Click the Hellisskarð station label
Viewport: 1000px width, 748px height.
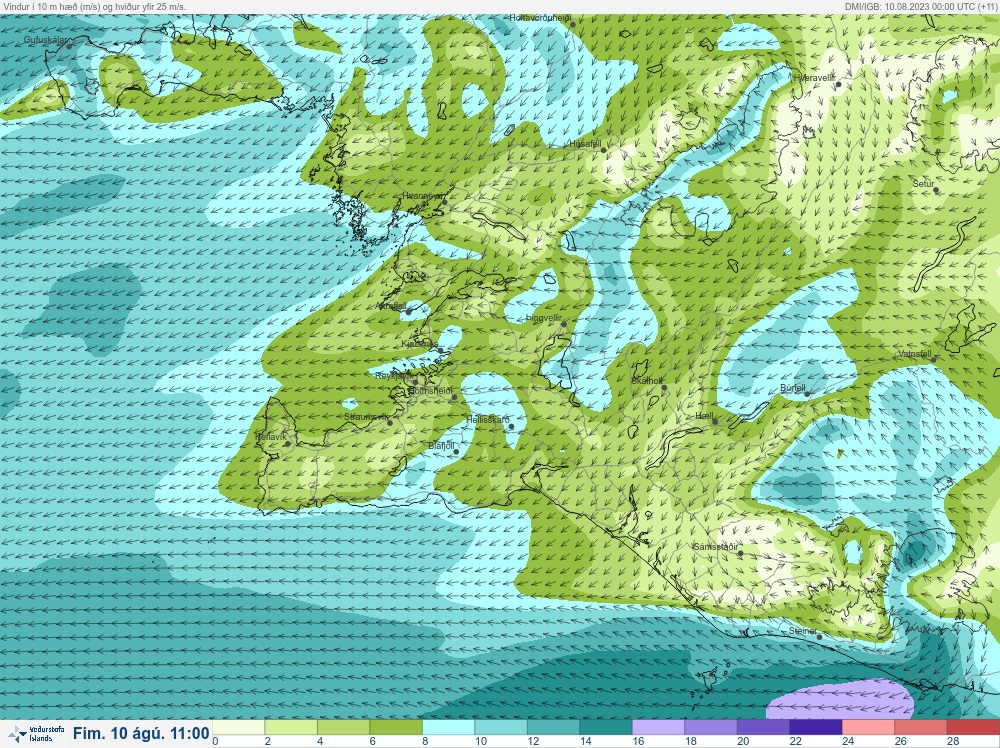488,420
